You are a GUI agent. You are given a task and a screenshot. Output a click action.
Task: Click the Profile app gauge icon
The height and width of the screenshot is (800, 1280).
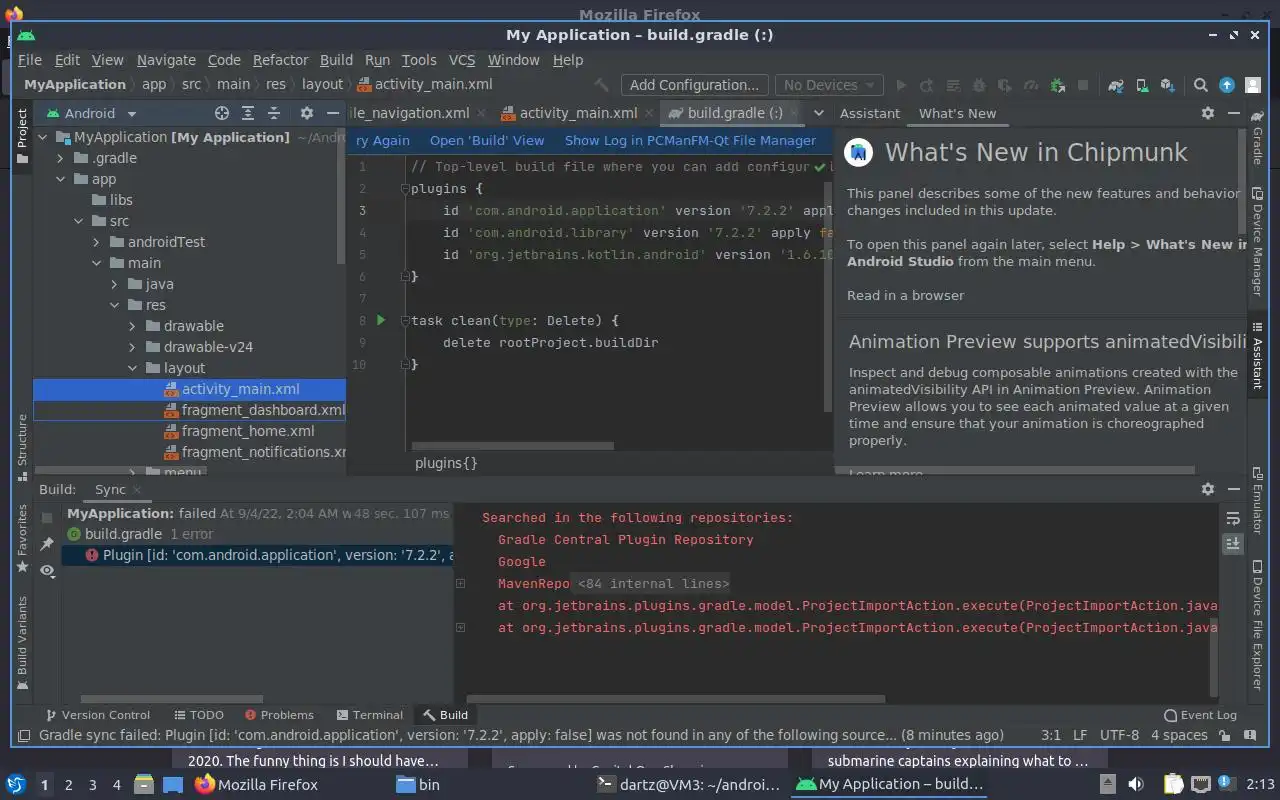1031,85
